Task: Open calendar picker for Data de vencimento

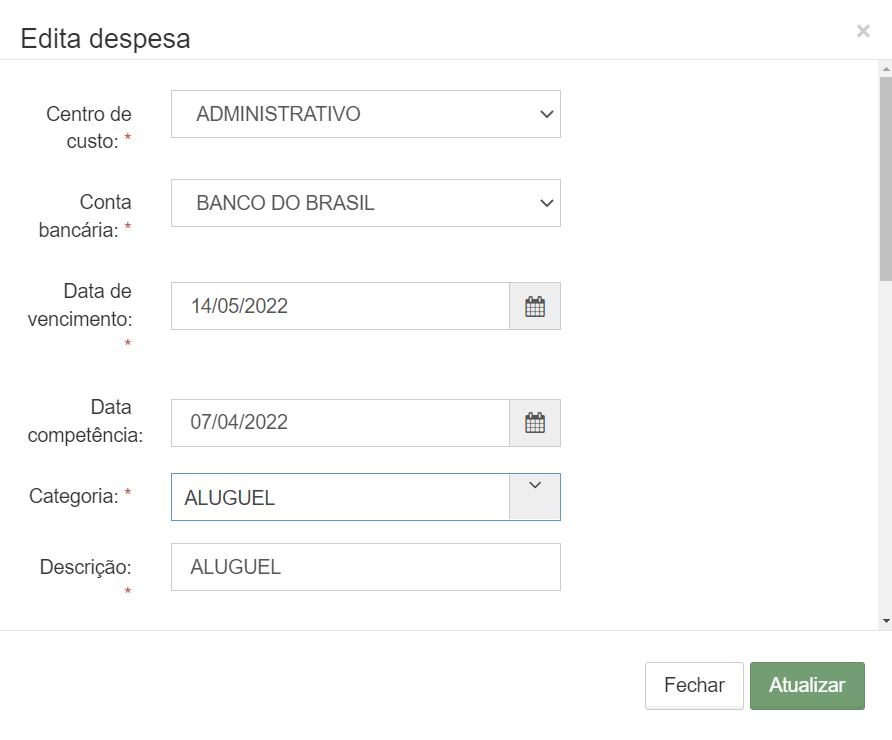Action: click(535, 307)
